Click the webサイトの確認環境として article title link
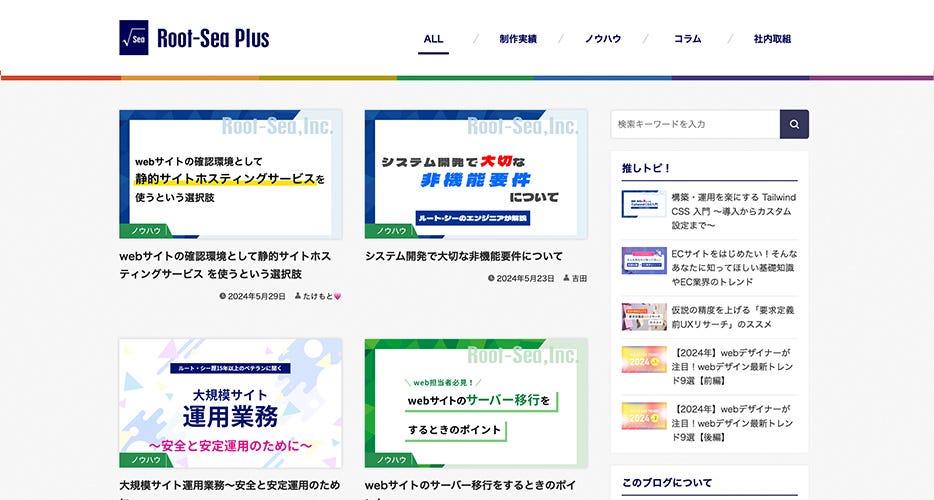934x500 pixels. [225, 264]
